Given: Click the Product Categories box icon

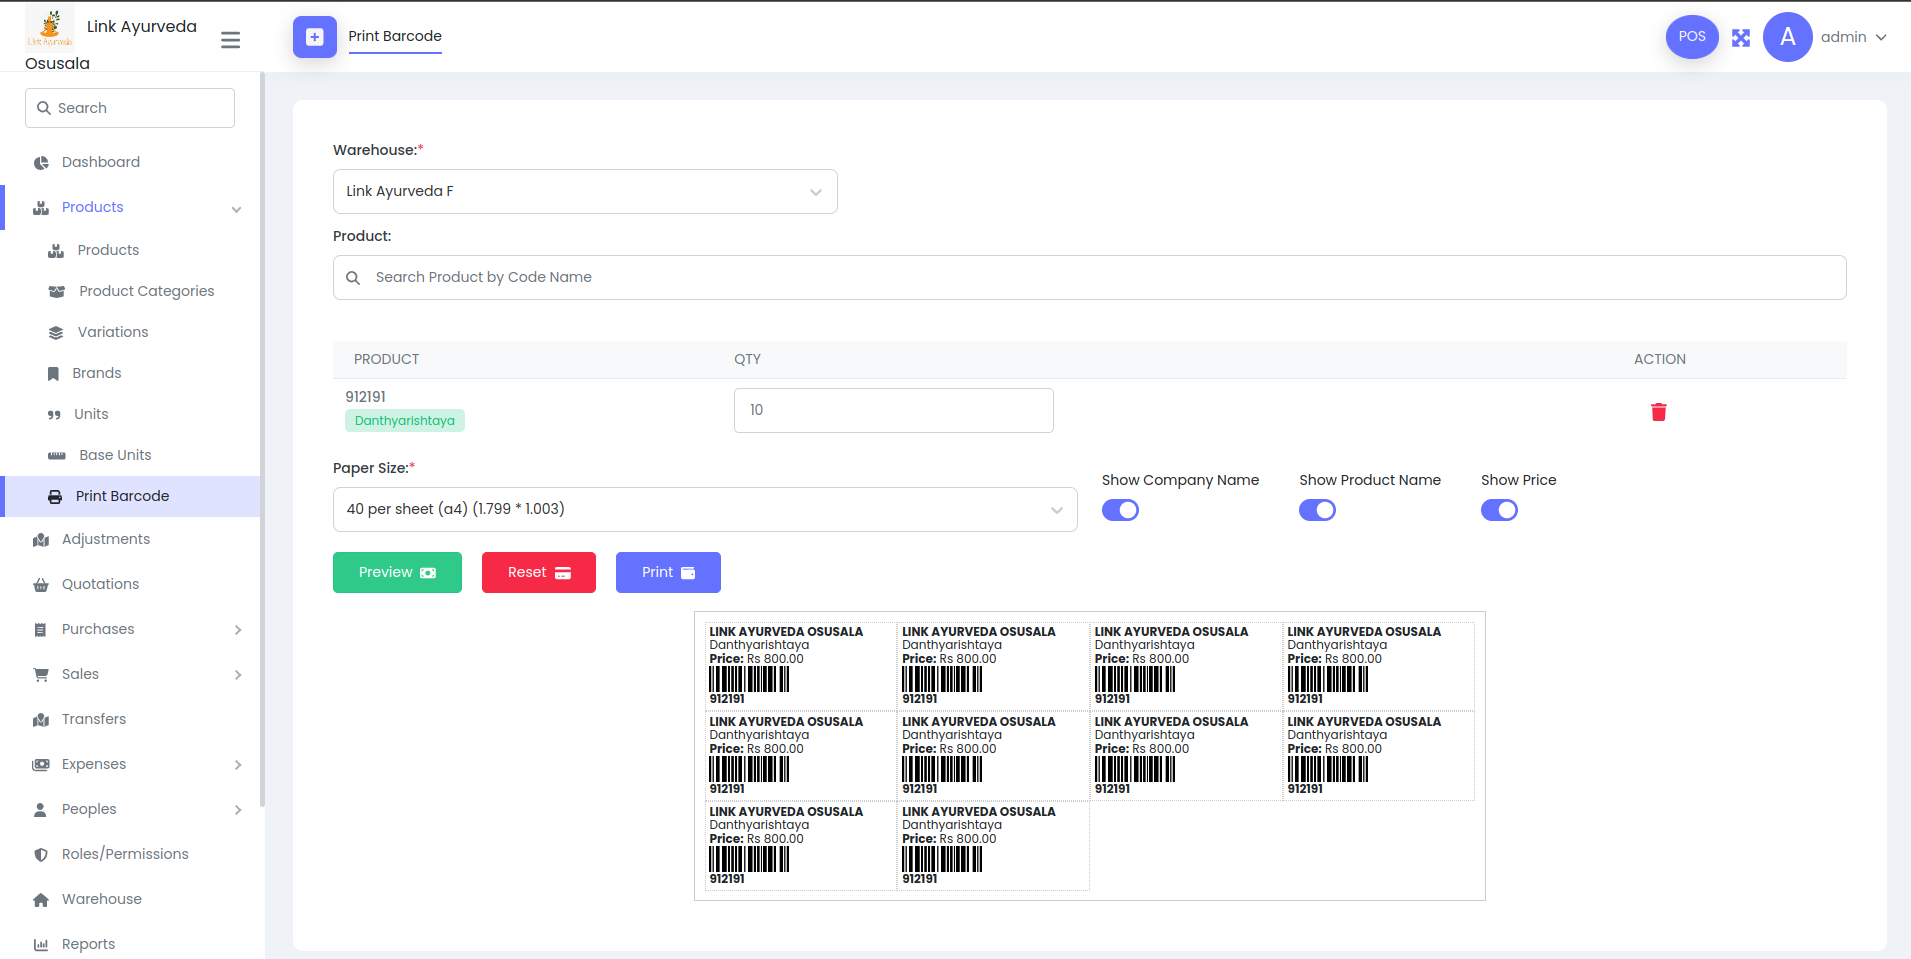Looking at the screenshot, I should [57, 292].
